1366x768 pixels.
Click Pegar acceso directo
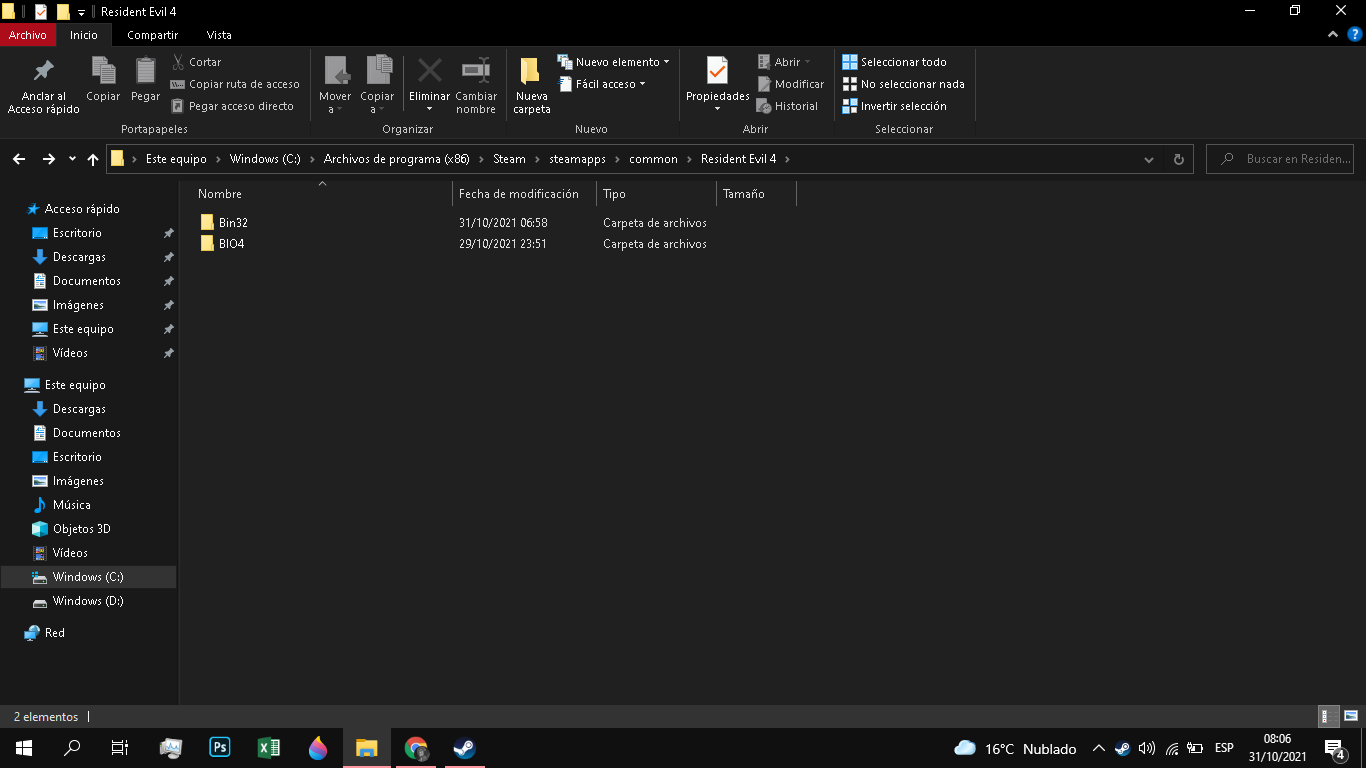[x=232, y=106]
